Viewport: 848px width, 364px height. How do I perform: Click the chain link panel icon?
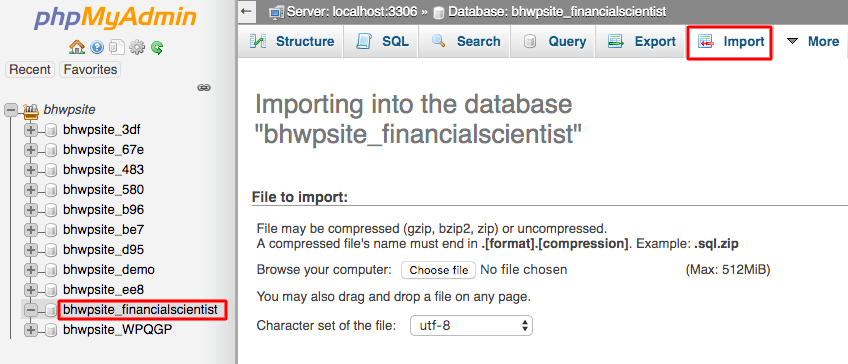tap(204, 87)
